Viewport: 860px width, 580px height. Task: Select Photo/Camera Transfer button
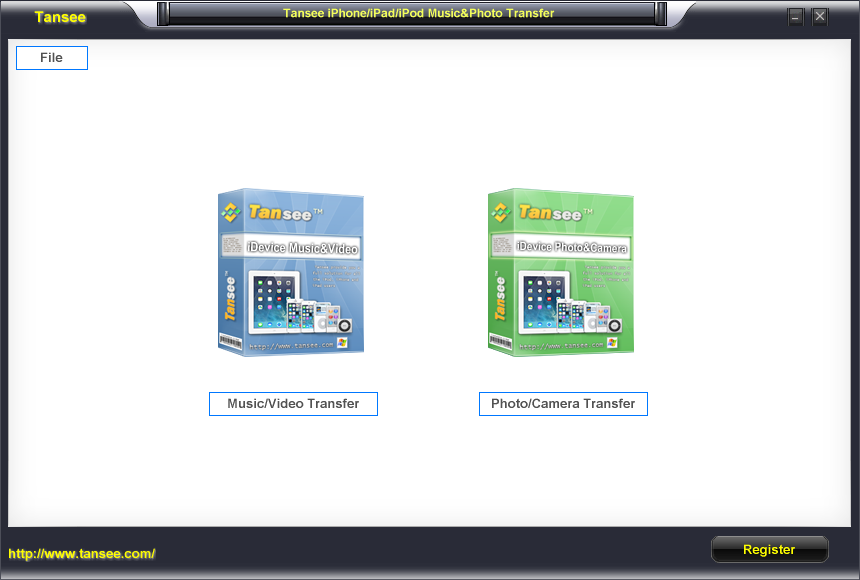pos(563,404)
